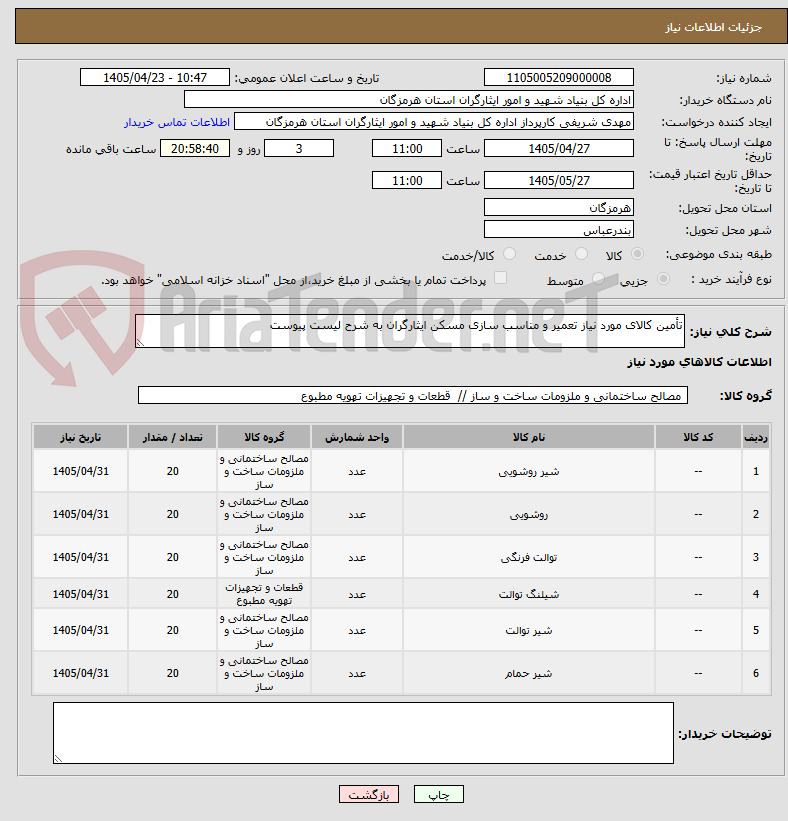Click the response deadline date 1405/04/27 field

(x=559, y=149)
